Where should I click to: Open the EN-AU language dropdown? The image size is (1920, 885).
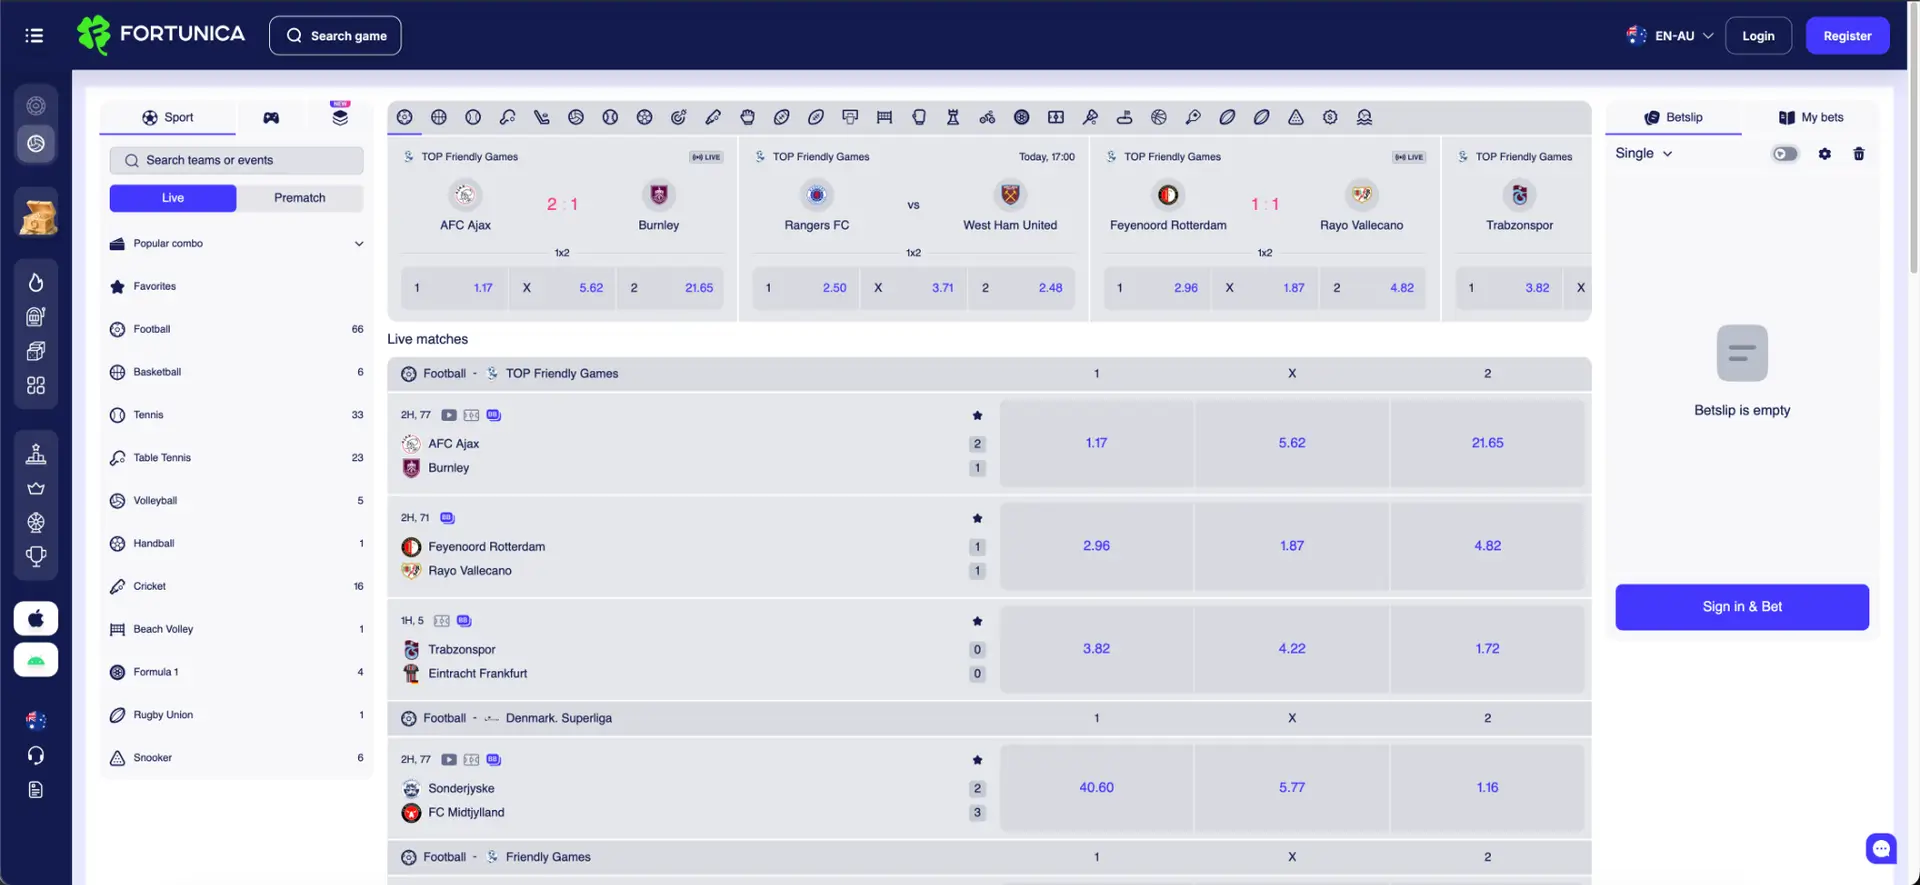(x=1670, y=36)
